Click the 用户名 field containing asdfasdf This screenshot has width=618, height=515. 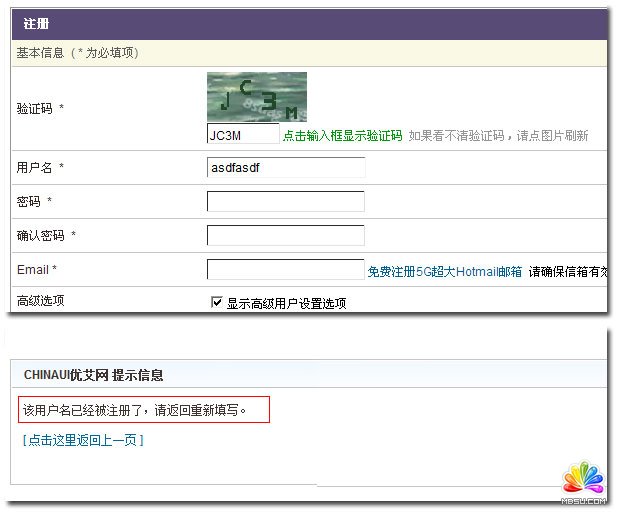[x=285, y=168]
